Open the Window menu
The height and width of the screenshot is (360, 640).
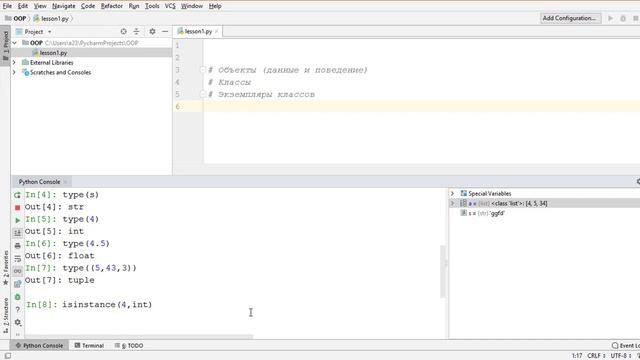click(191, 6)
